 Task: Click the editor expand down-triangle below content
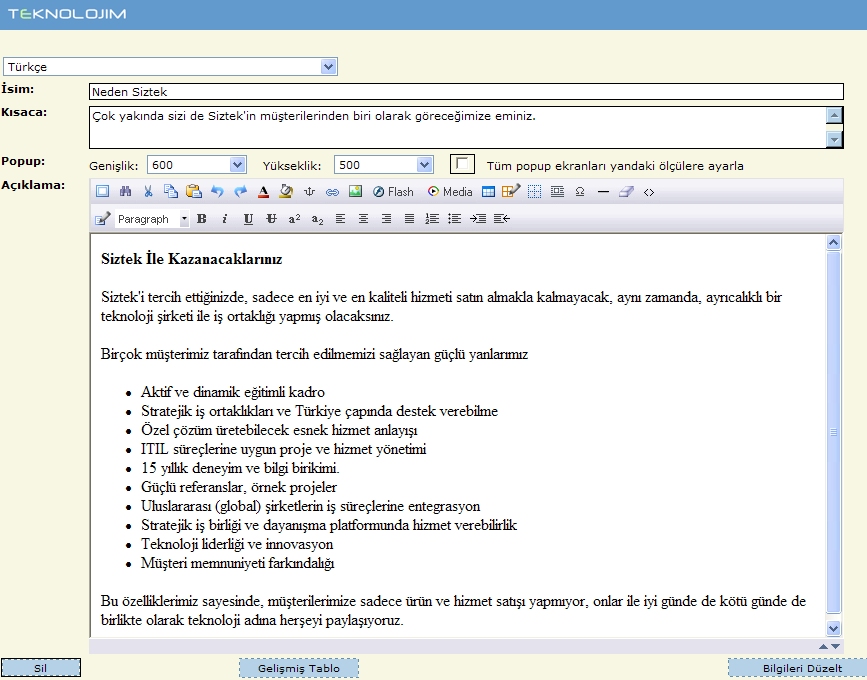[835, 646]
